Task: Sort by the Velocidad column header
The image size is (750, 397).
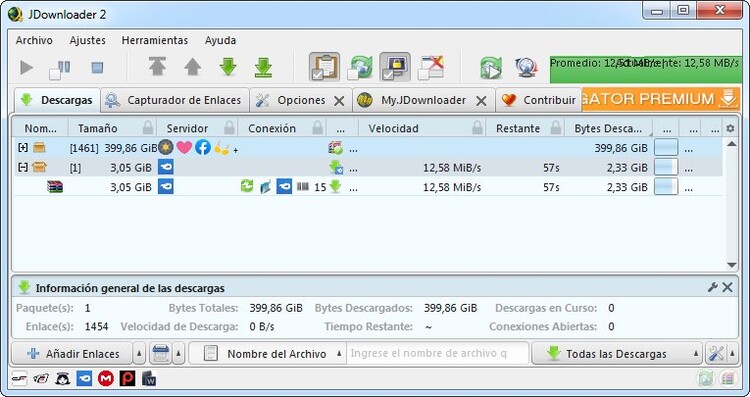Action: (393, 128)
